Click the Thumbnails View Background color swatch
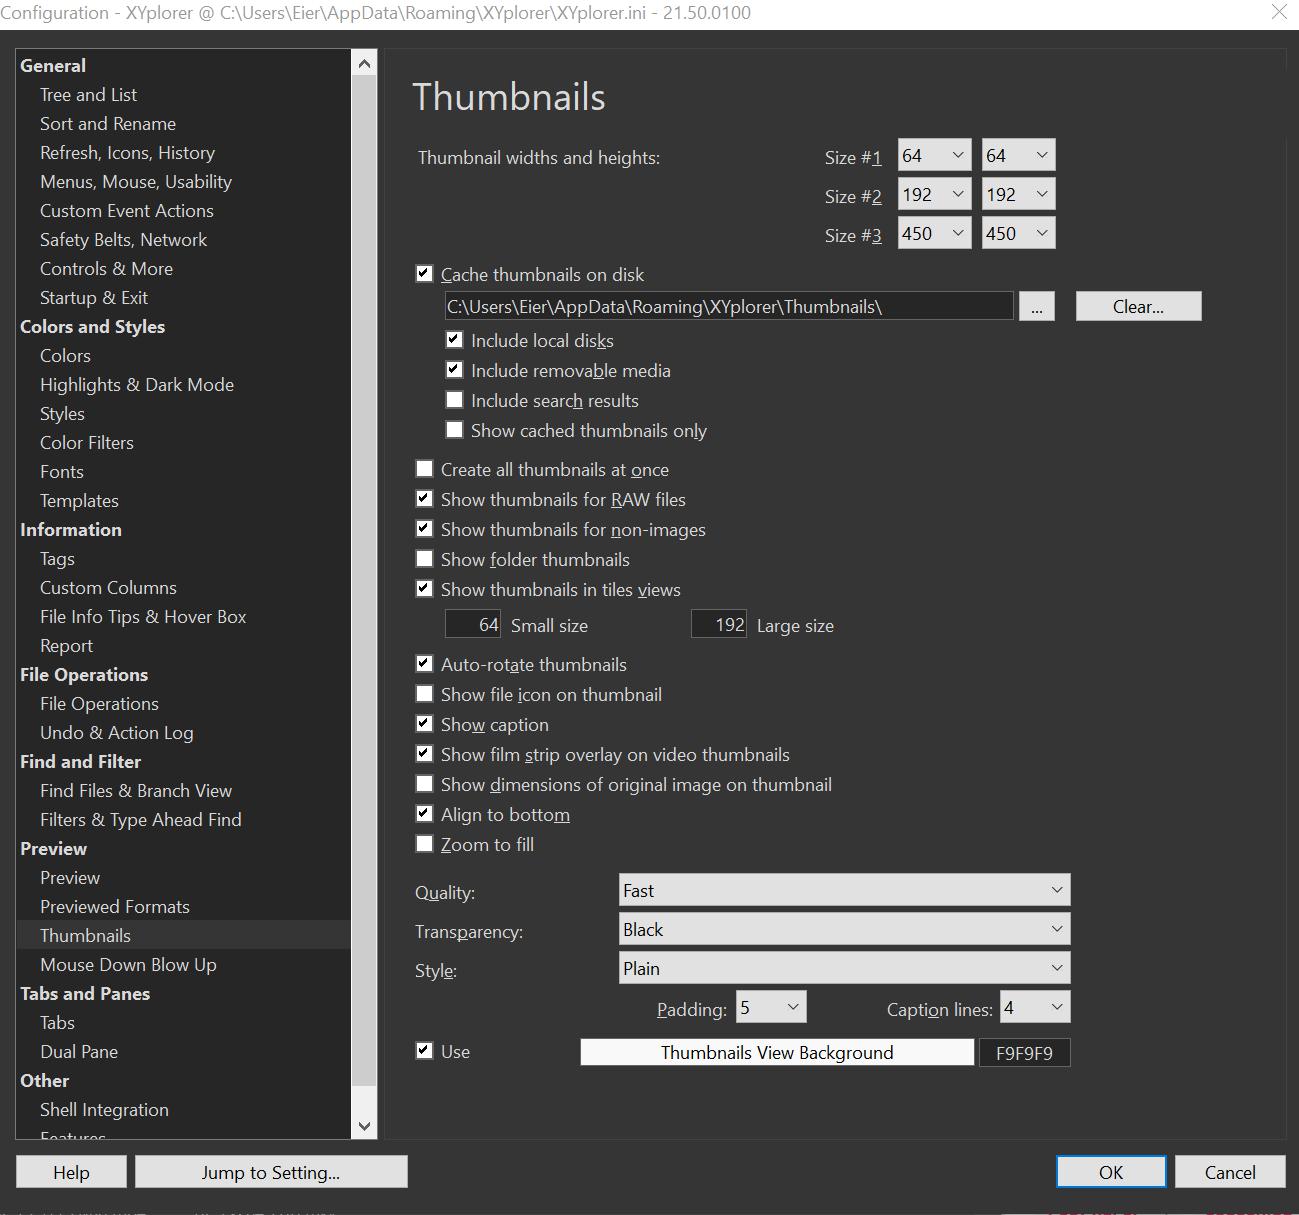 pos(777,1052)
